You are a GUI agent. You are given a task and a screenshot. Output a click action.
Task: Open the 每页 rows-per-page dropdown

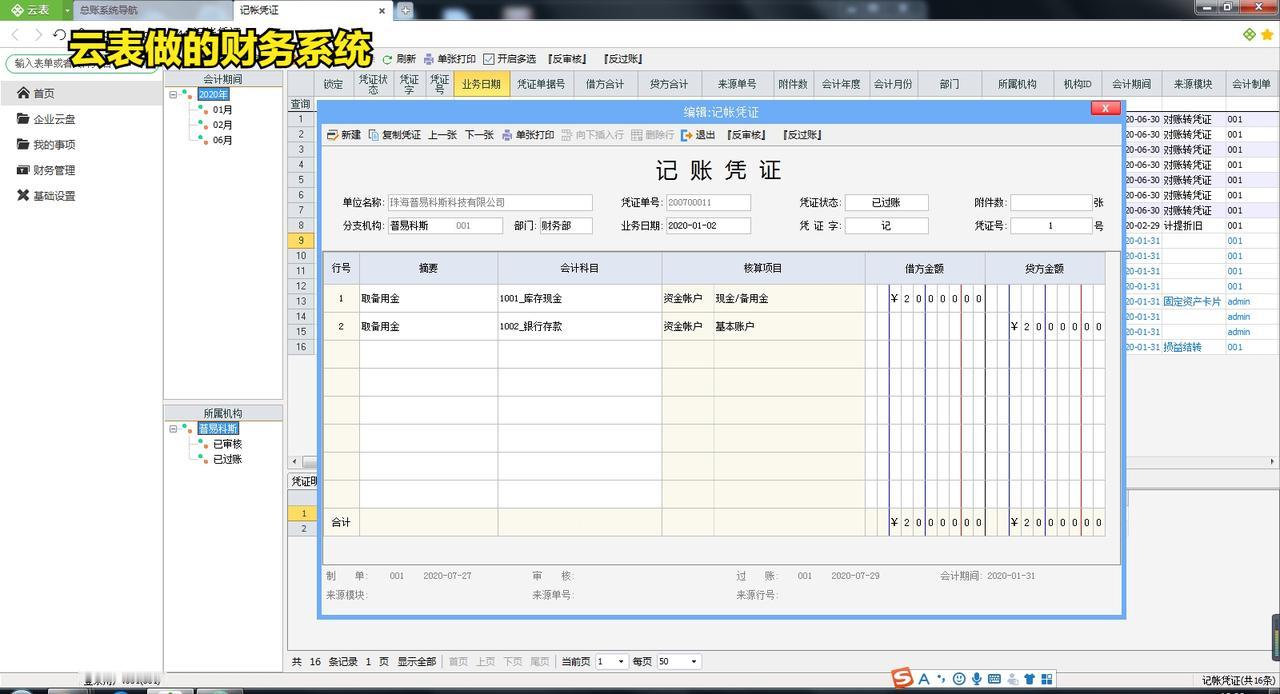[693, 661]
